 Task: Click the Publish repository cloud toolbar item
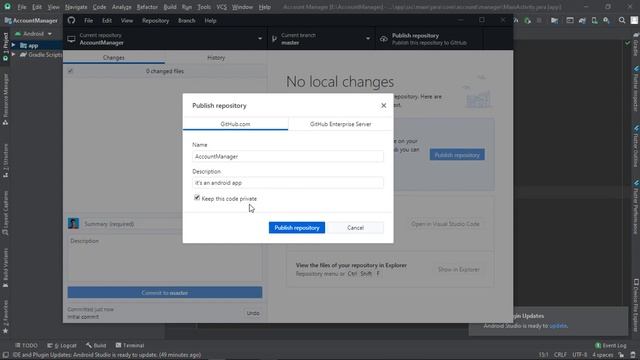[x=429, y=39]
